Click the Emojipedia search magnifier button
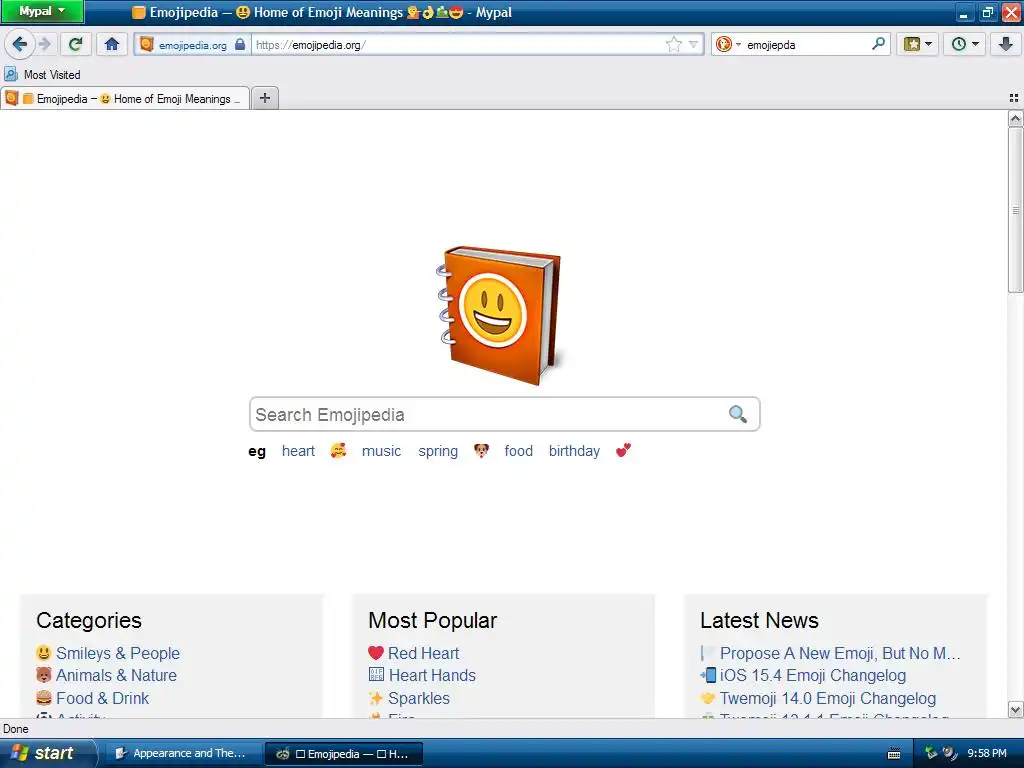The image size is (1024, 768). (738, 414)
